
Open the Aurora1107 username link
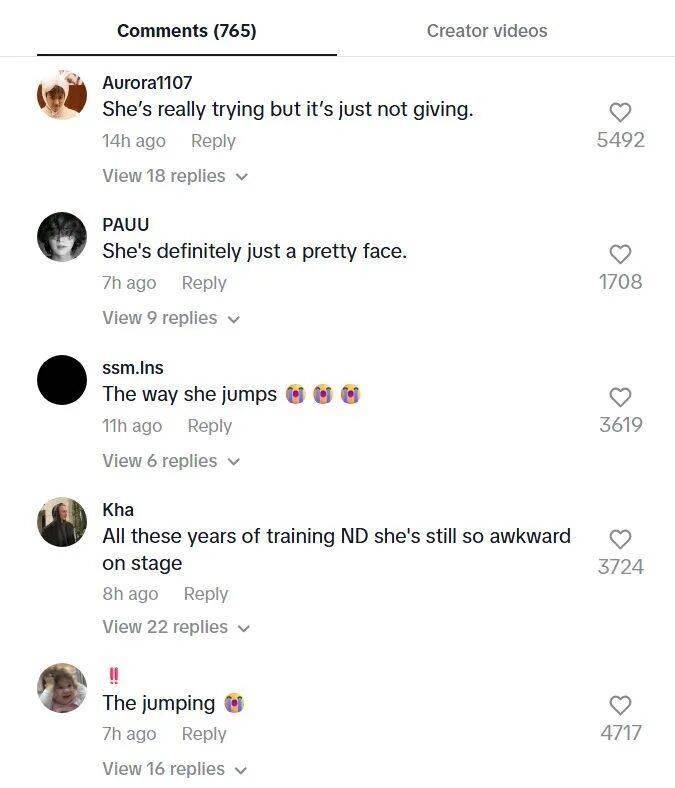pyautogui.click(x=147, y=82)
